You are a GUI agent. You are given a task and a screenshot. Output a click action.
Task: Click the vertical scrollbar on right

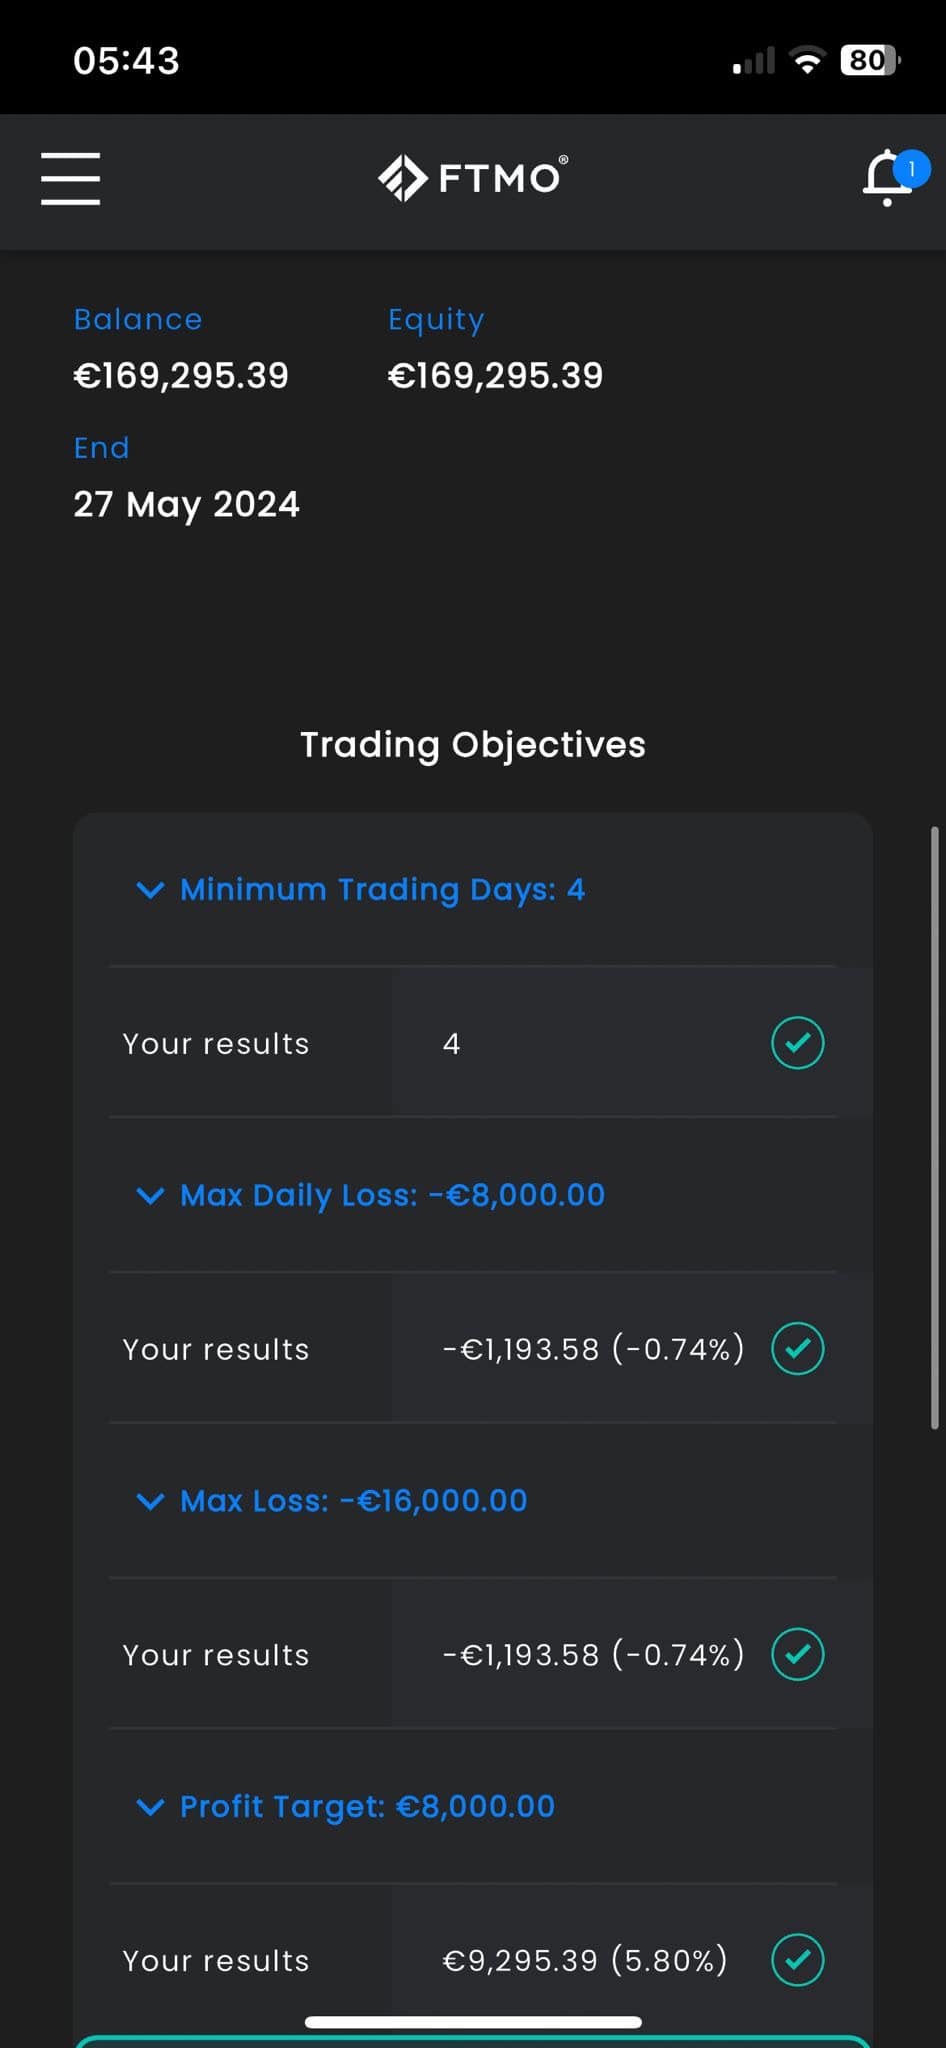point(935,1127)
